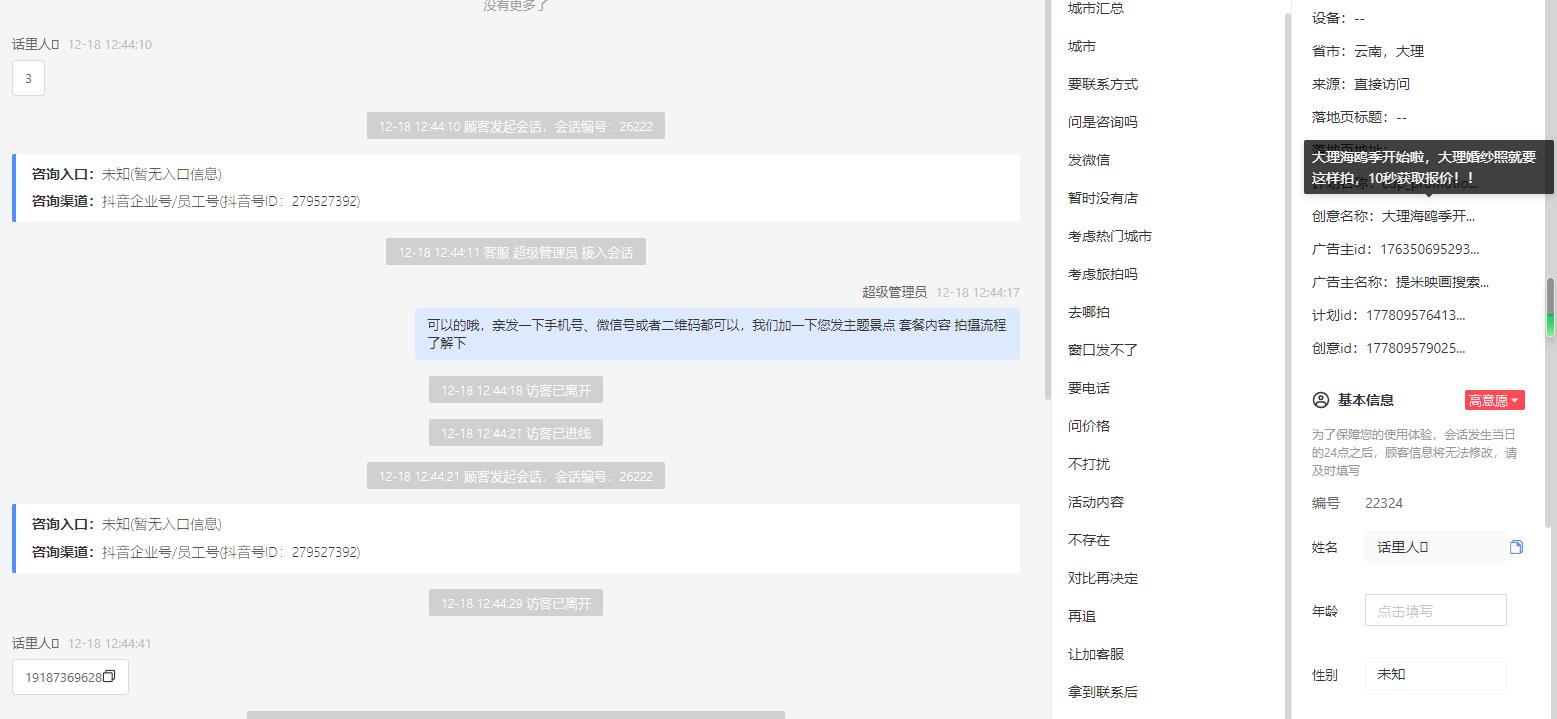The width and height of the screenshot is (1557, 719).
Task: Click the chat area scrollbar
Action: click(1047, 200)
